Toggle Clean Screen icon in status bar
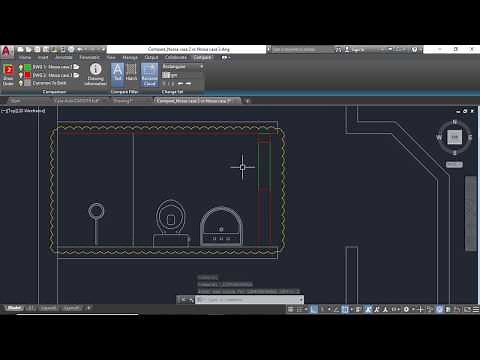This screenshot has height=360, width=480. (x=467, y=309)
